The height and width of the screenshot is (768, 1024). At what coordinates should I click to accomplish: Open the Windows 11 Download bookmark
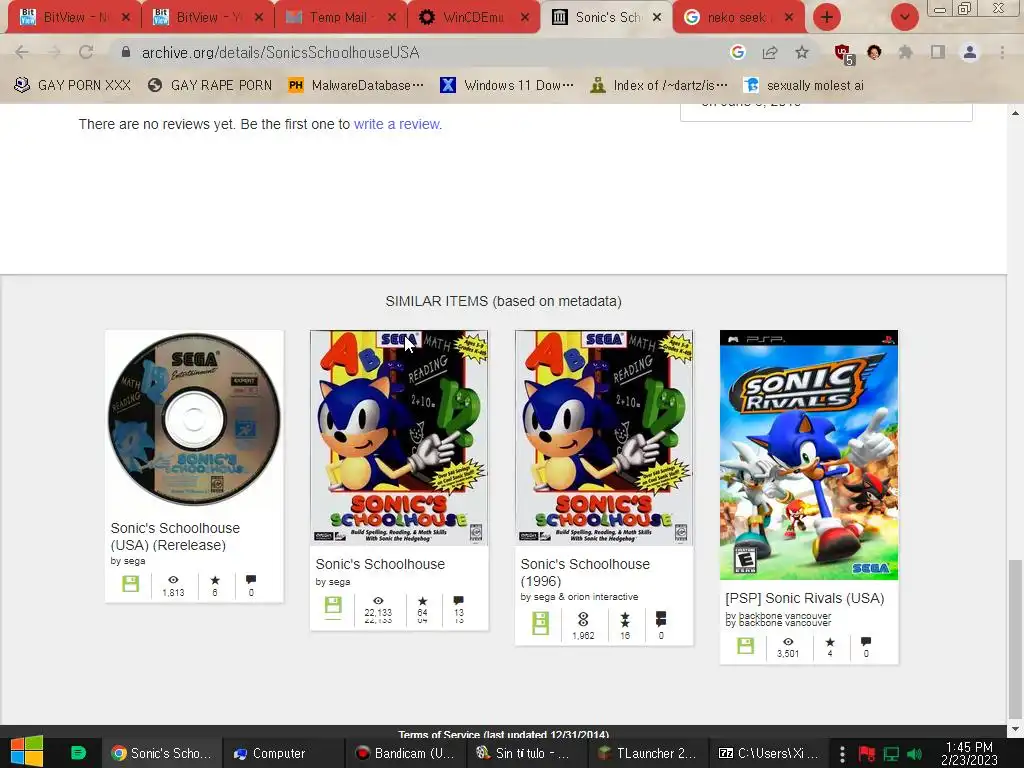coord(507,86)
